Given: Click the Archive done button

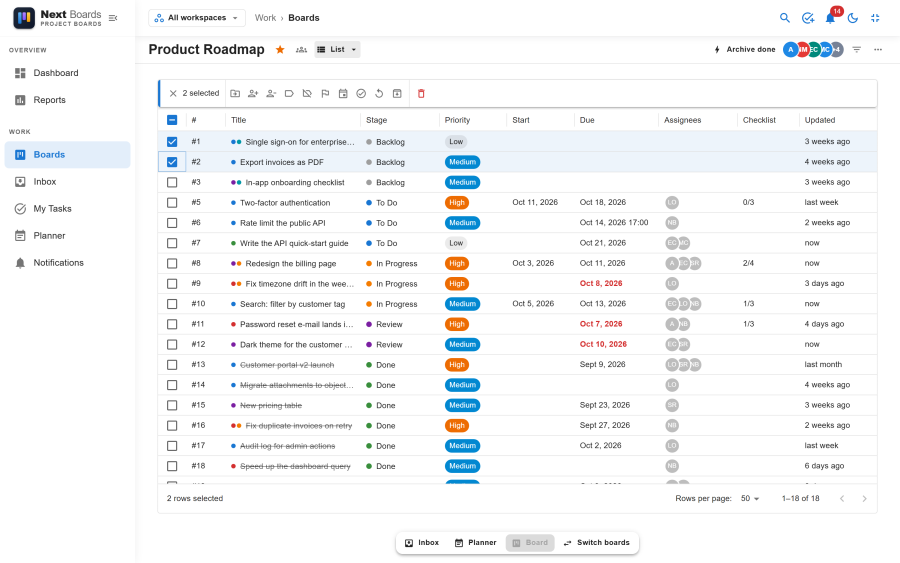Looking at the screenshot, I should tap(744, 49).
